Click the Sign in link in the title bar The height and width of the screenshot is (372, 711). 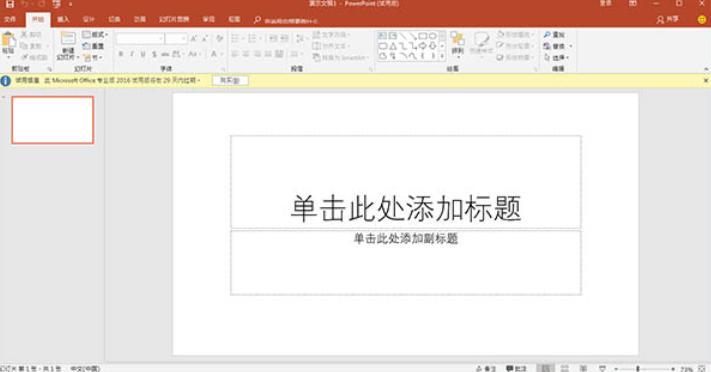coord(605,4)
